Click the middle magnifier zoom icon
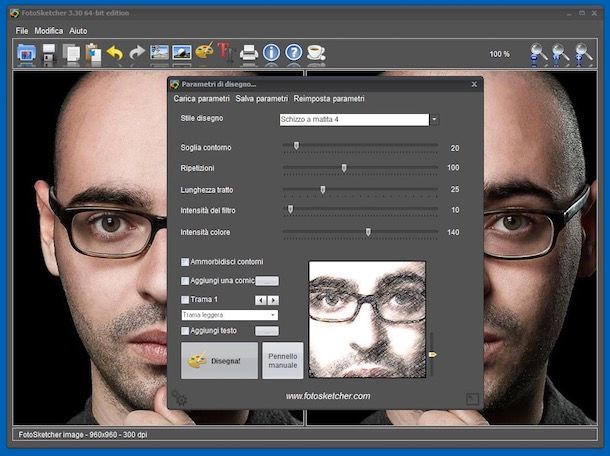 (x=561, y=54)
